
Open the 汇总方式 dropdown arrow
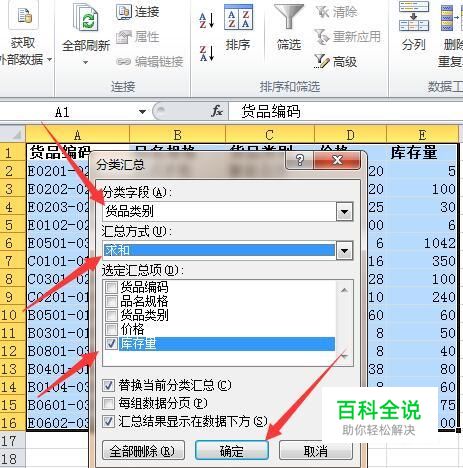click(x=344, y=251)
